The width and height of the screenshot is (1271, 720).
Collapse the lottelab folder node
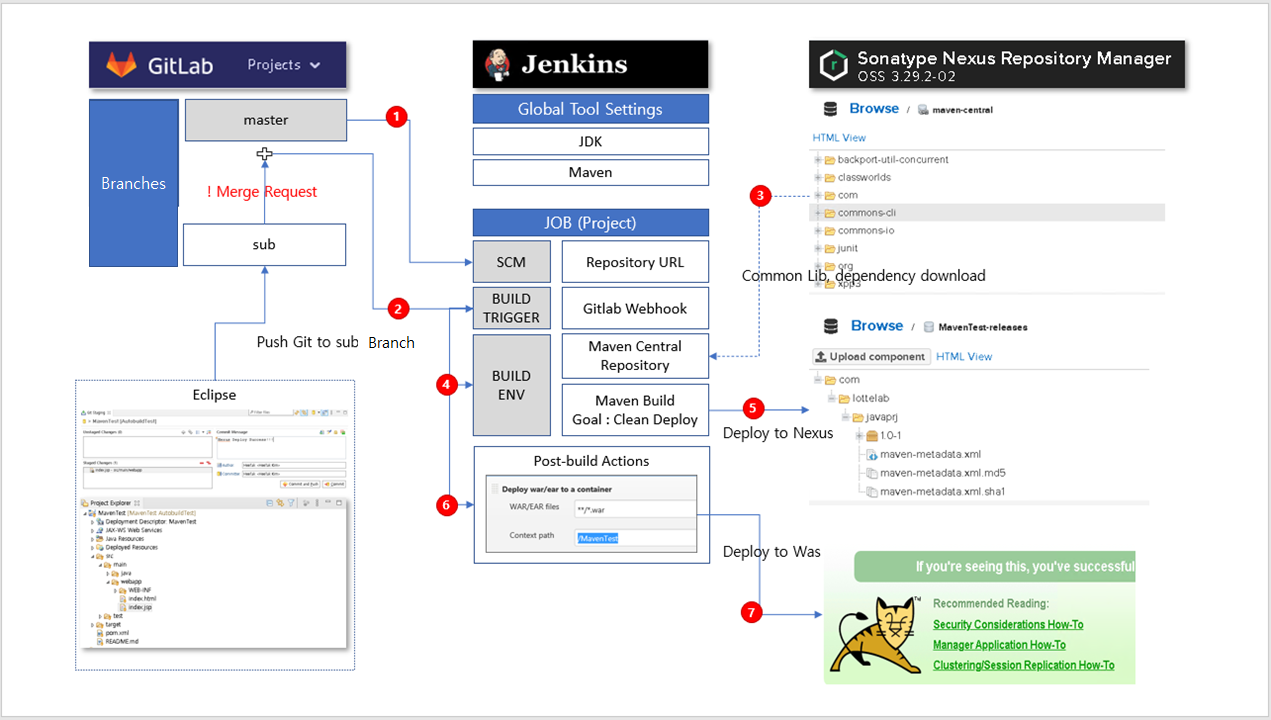pos(831,398)
